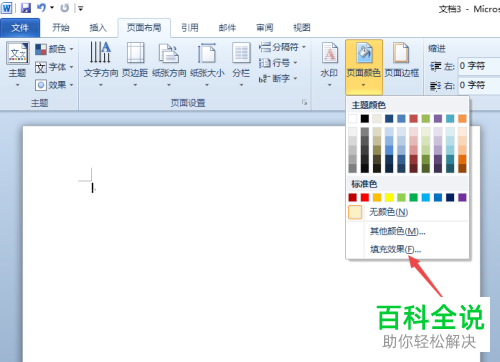
Task: Switch to the 插入 ribbon tab
Action: click(98, 28)
